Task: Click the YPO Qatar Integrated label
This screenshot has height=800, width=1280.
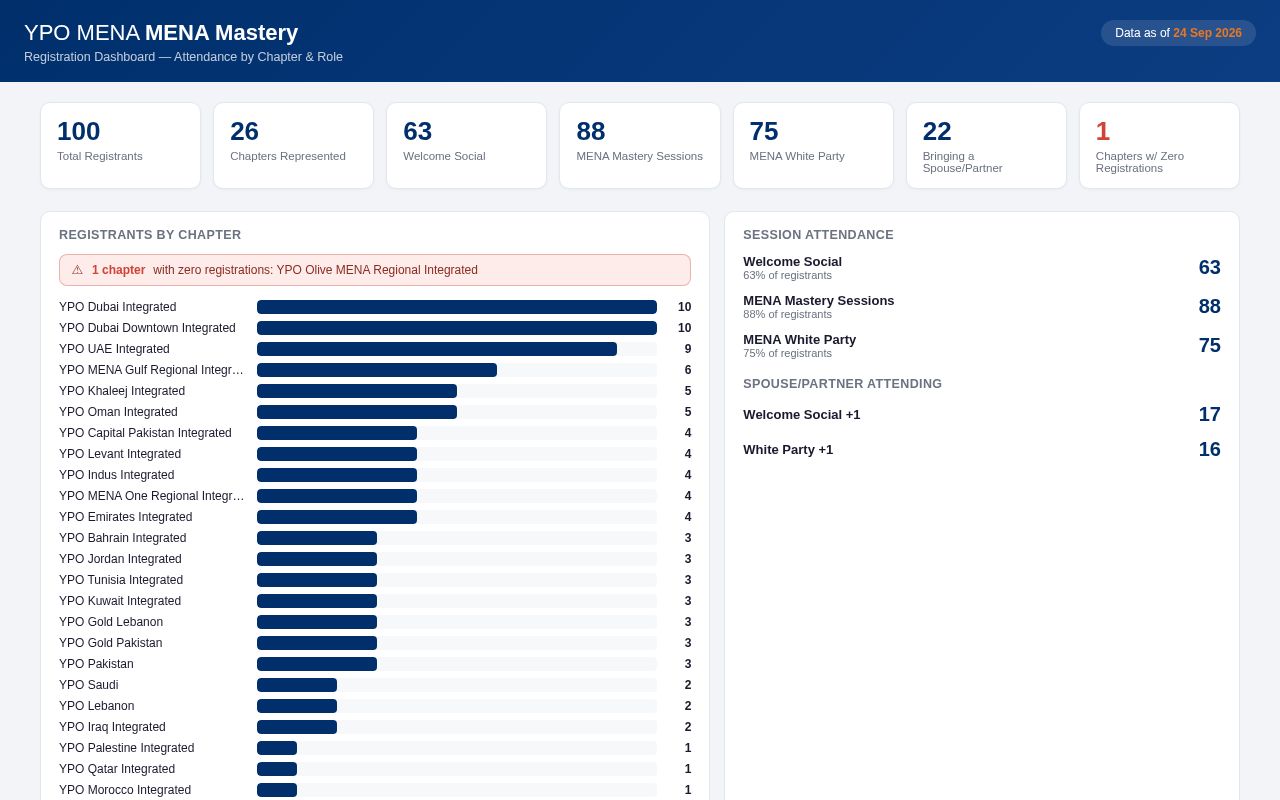Action: click(117, 769)
